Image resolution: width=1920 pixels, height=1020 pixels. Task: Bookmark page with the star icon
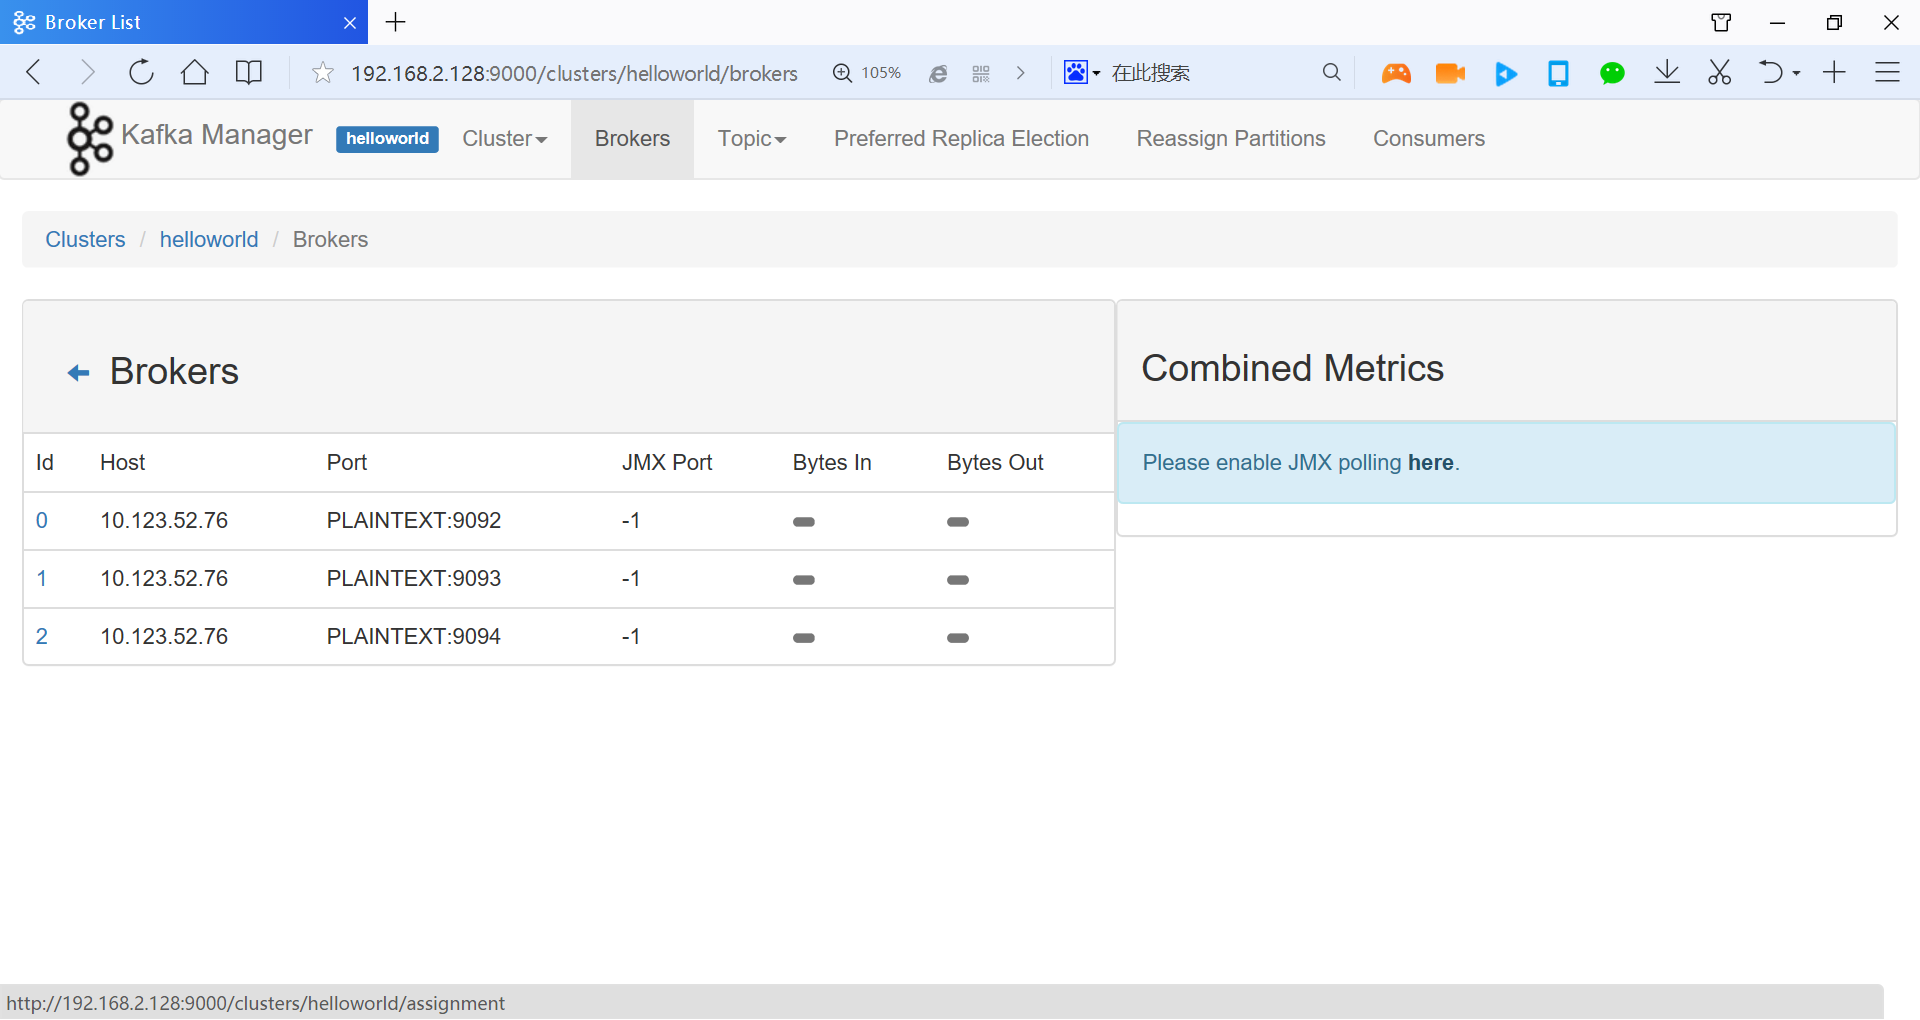tap(322, 73)
